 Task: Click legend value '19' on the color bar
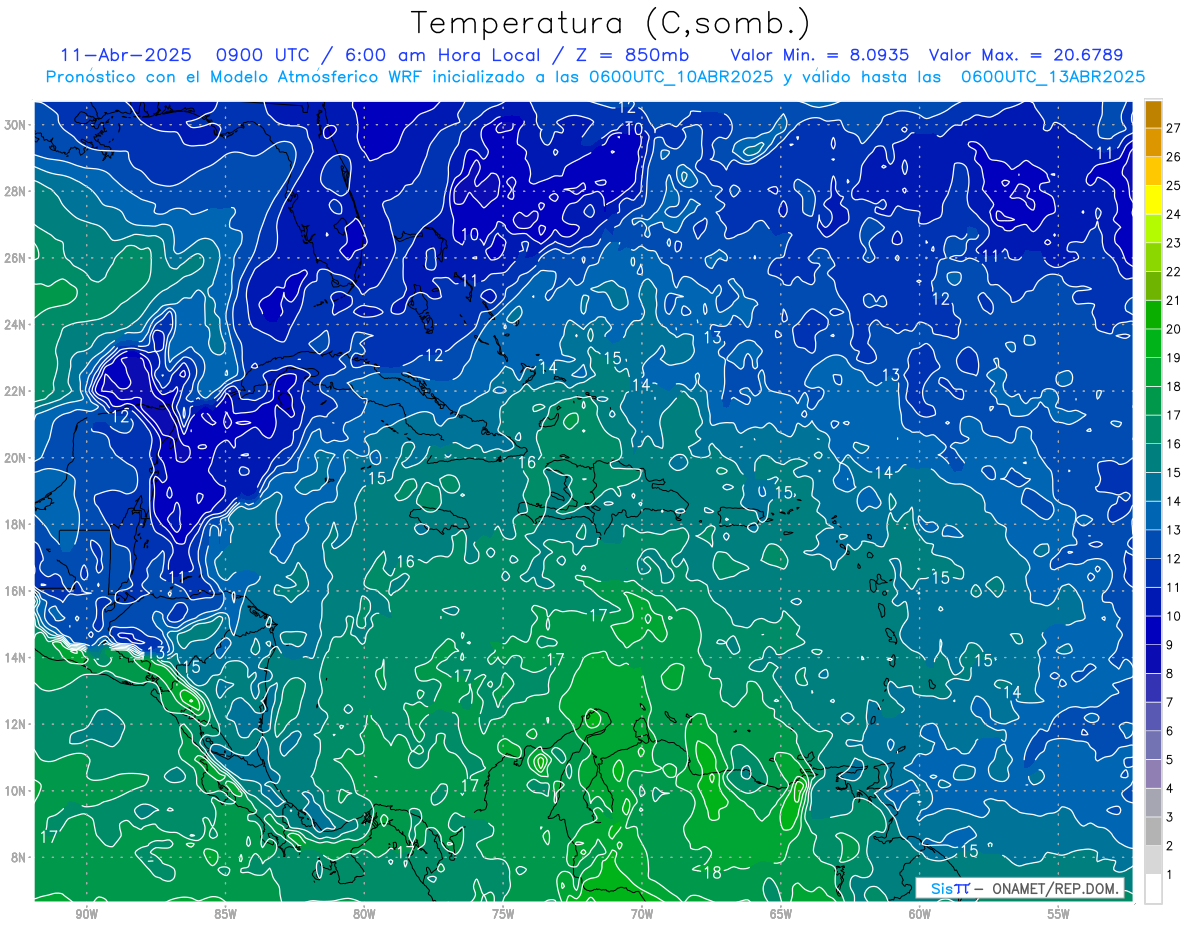pos(1173,358)
